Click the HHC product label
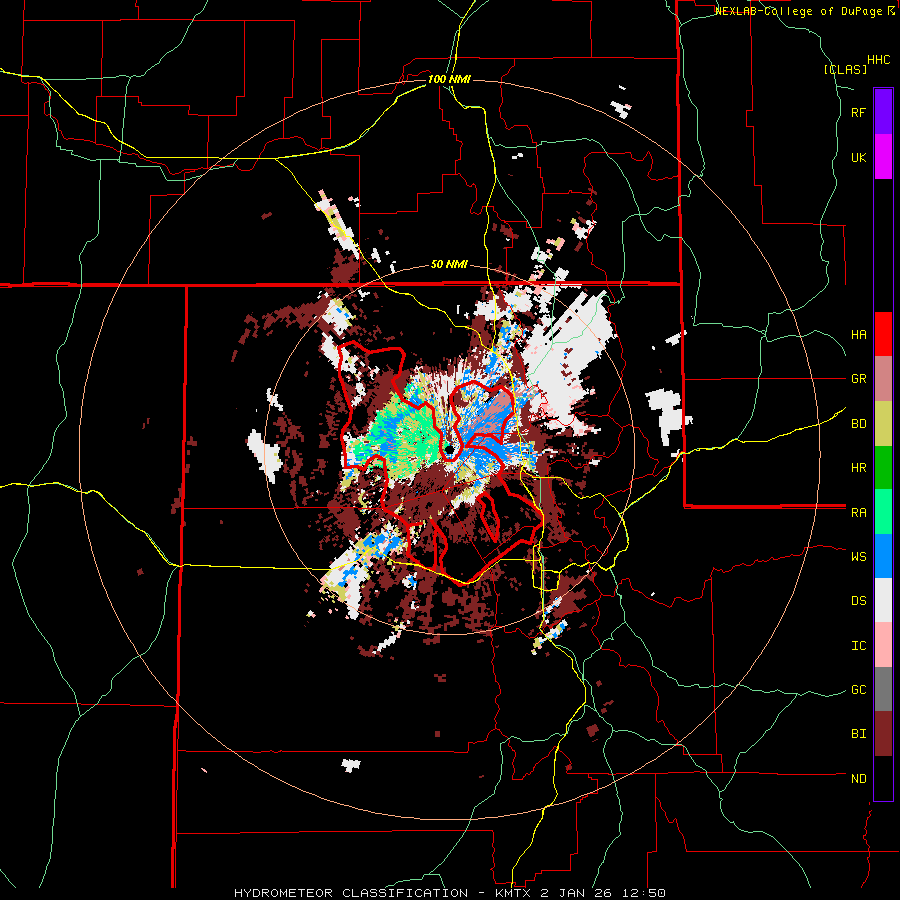Screen dimensions: 900x900 point(879,60)
